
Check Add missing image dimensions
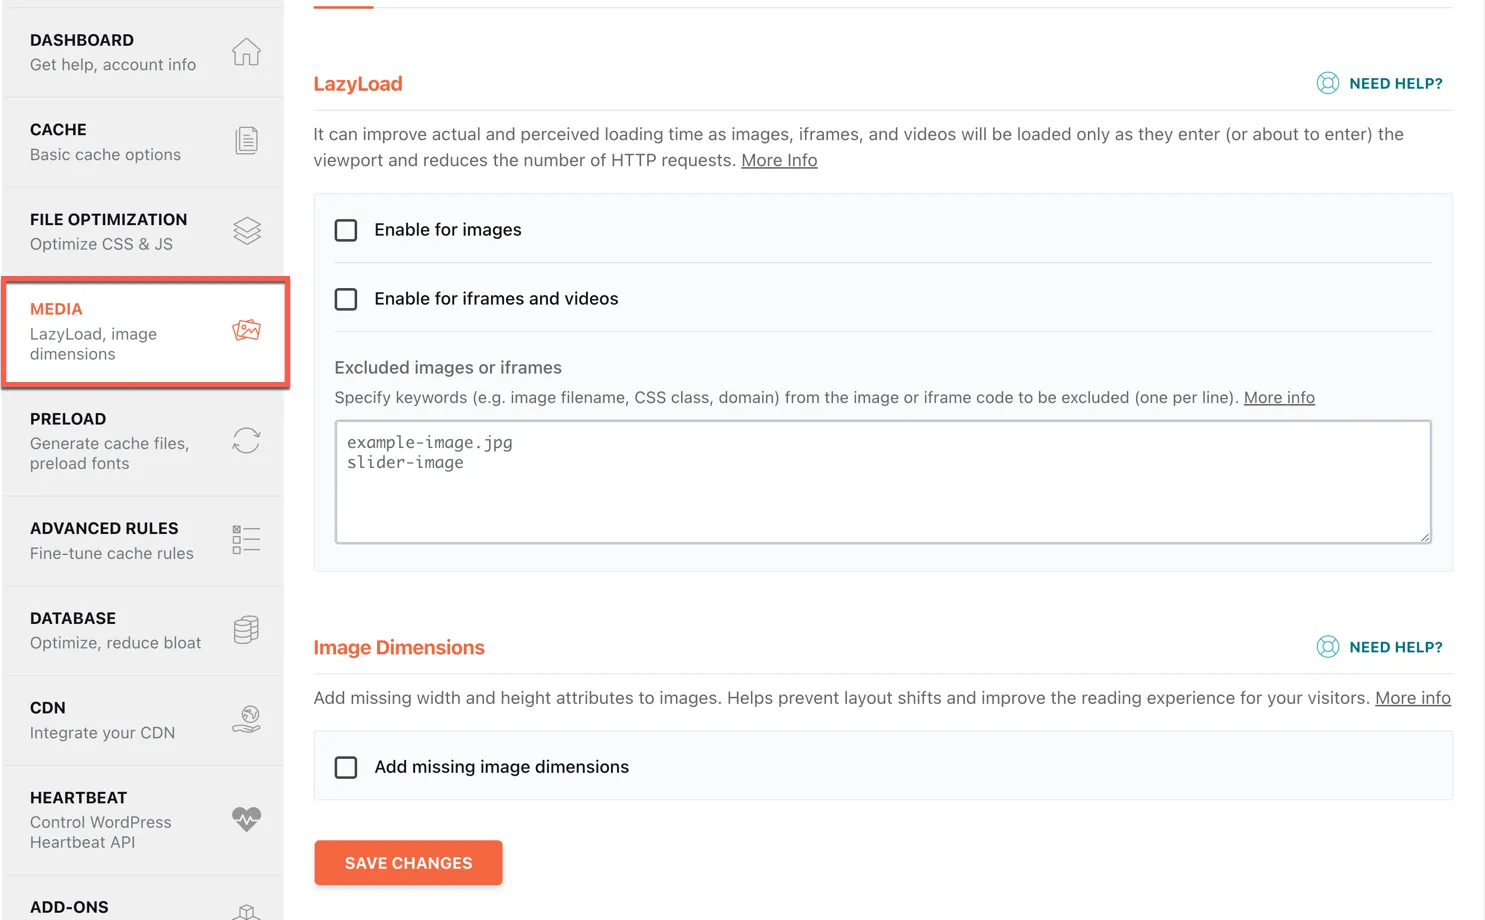(x=346, y=767)
